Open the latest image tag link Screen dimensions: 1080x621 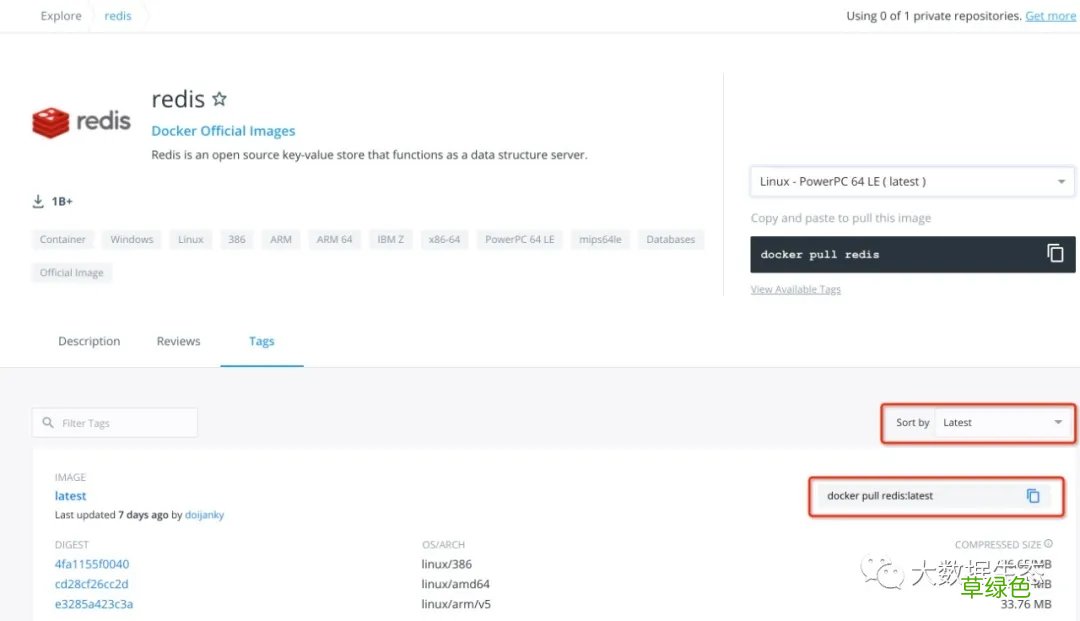[70, 496]
